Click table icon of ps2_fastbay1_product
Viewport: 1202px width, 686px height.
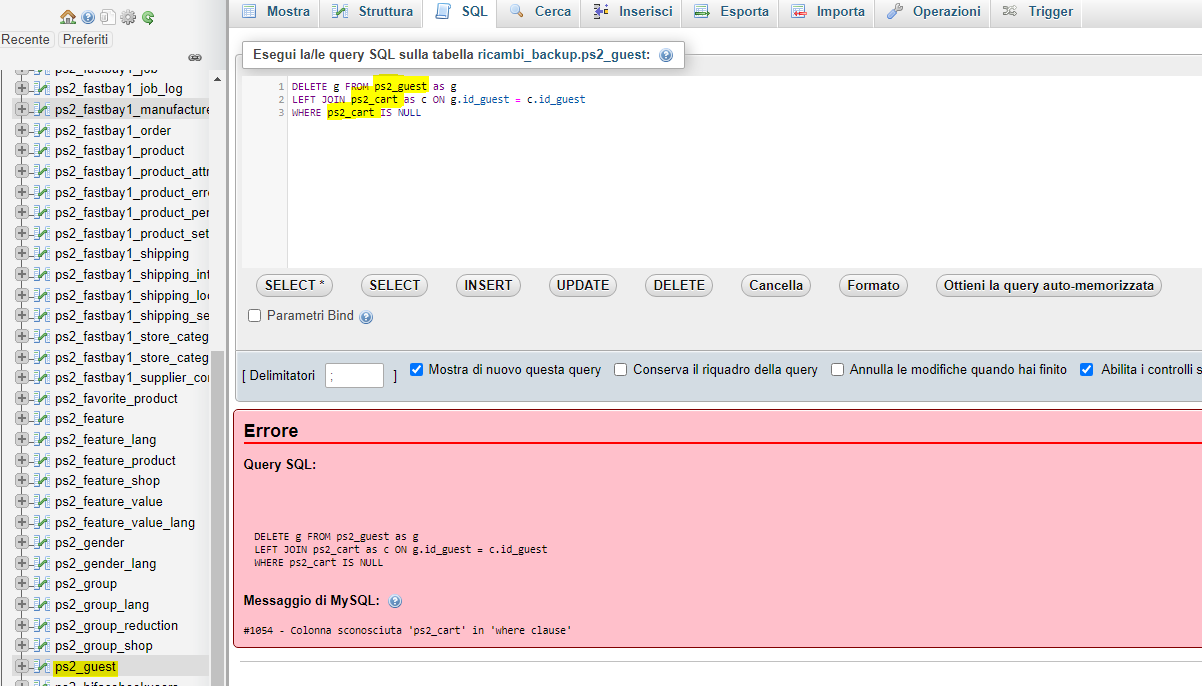coord(41,150)
